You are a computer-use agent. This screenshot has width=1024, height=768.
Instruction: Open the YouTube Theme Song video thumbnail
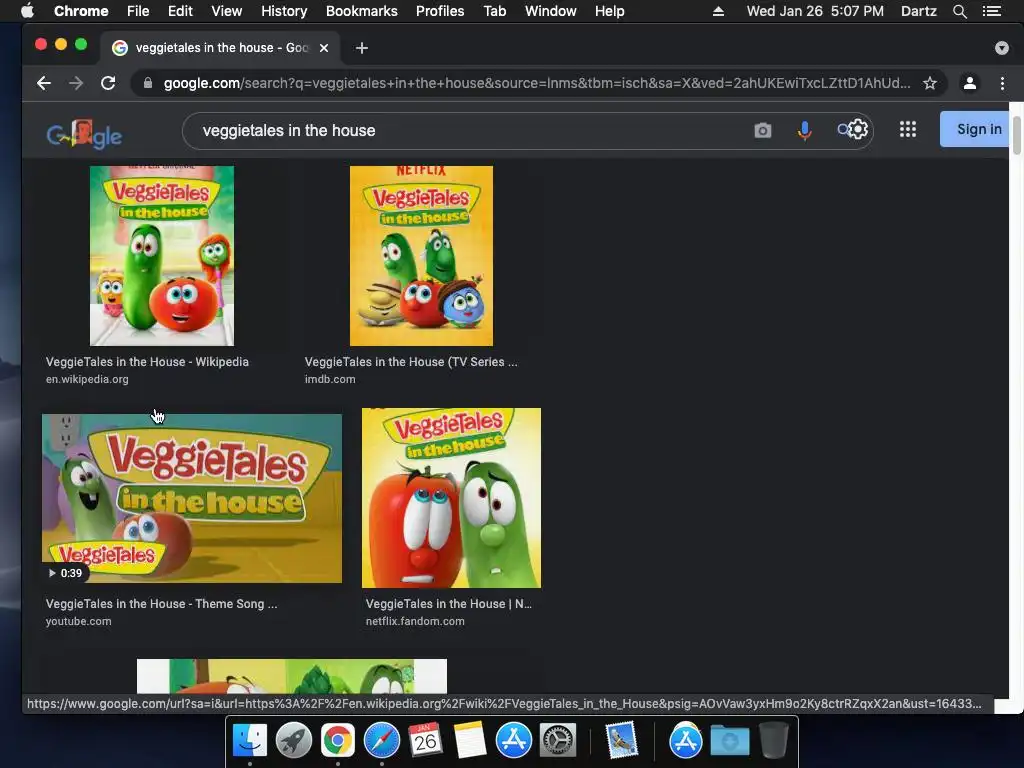click(192, 498)
